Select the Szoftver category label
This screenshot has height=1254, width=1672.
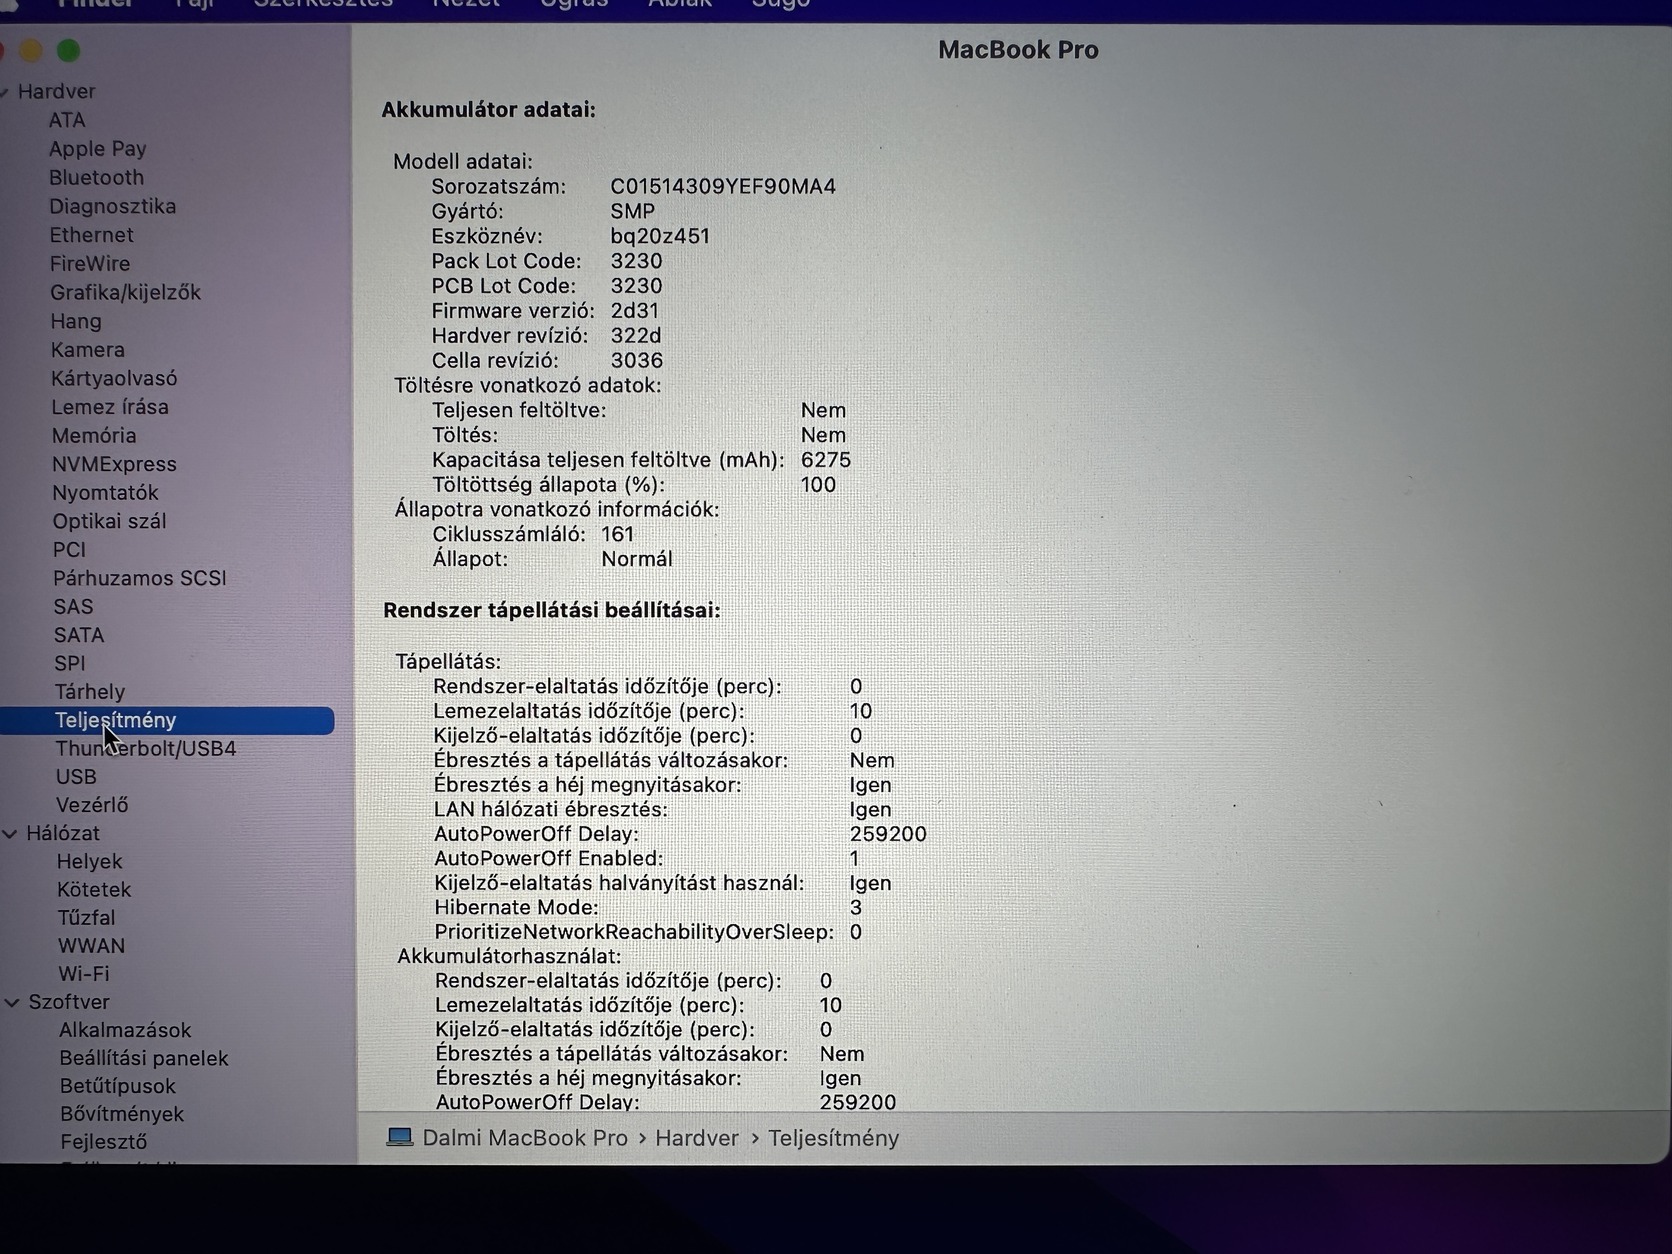click(x=69, y=1002)
